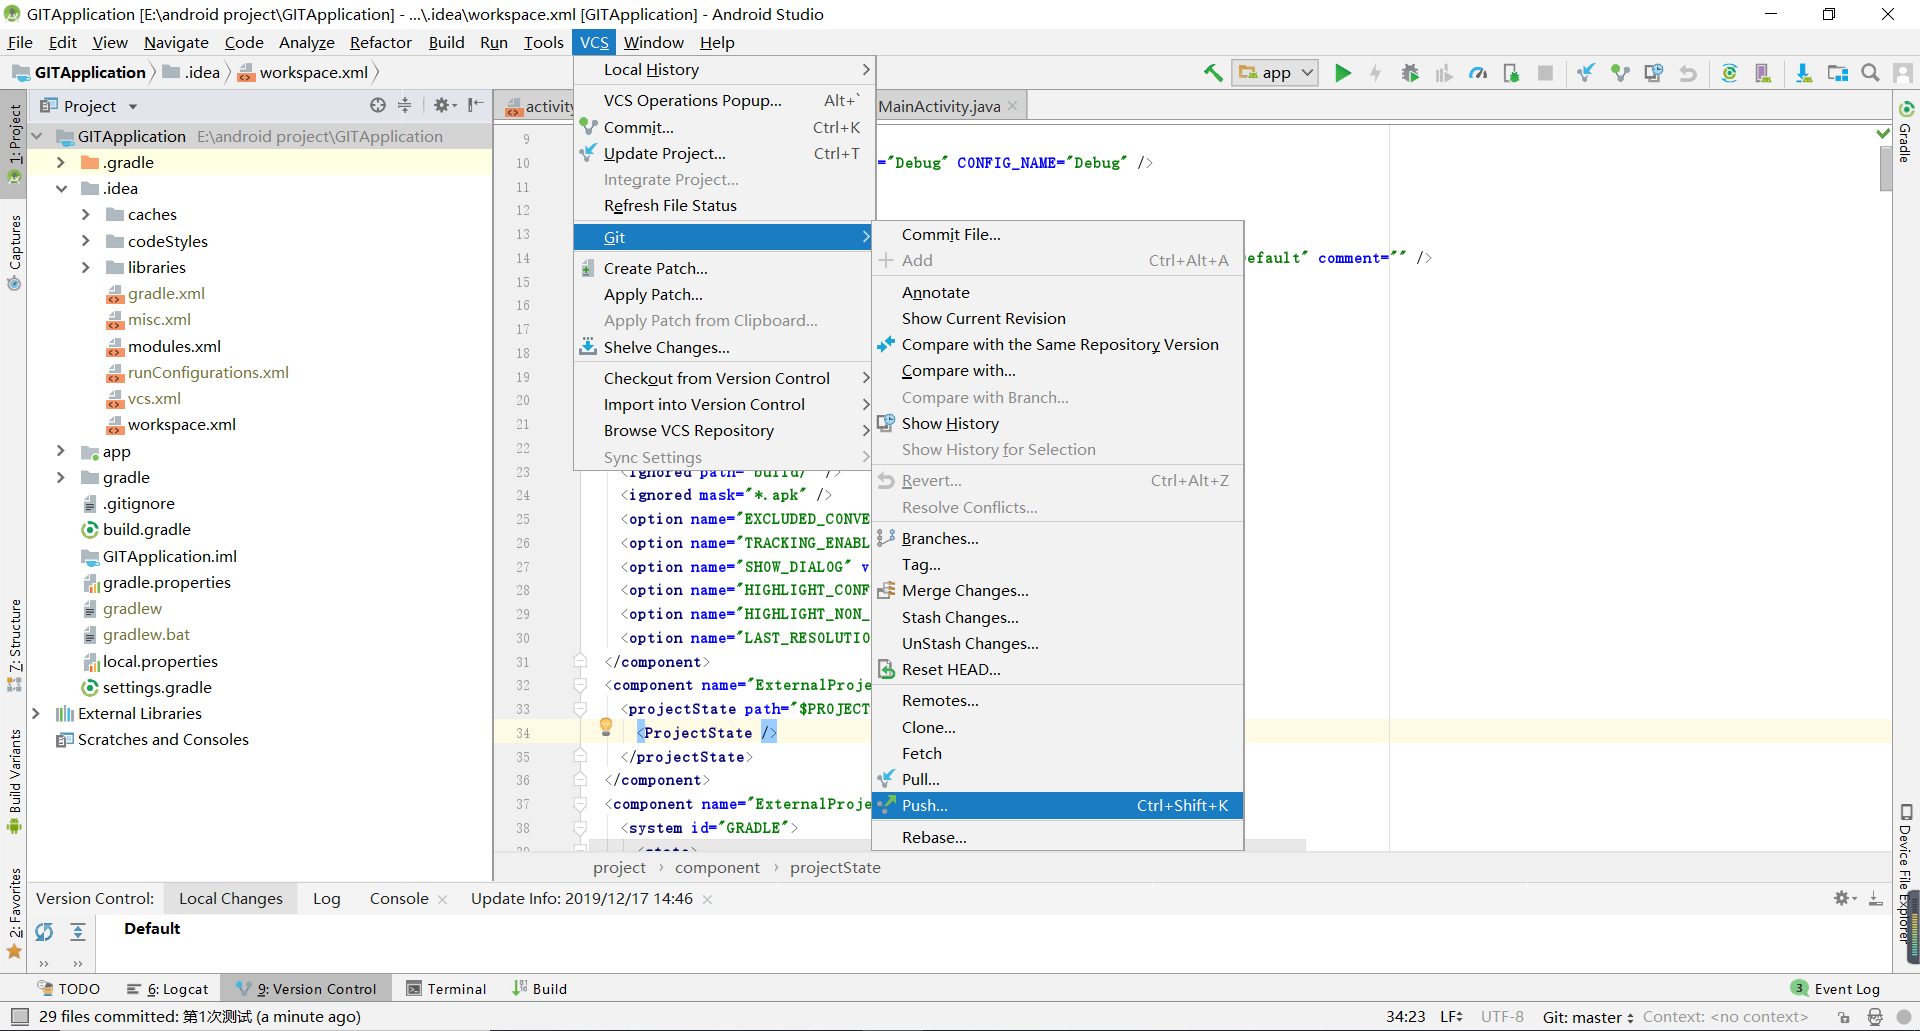Collapse the .idea folder in Project tree
Image resolution: width=1920 pixels, height=1031 pixels.
[61, 188]
